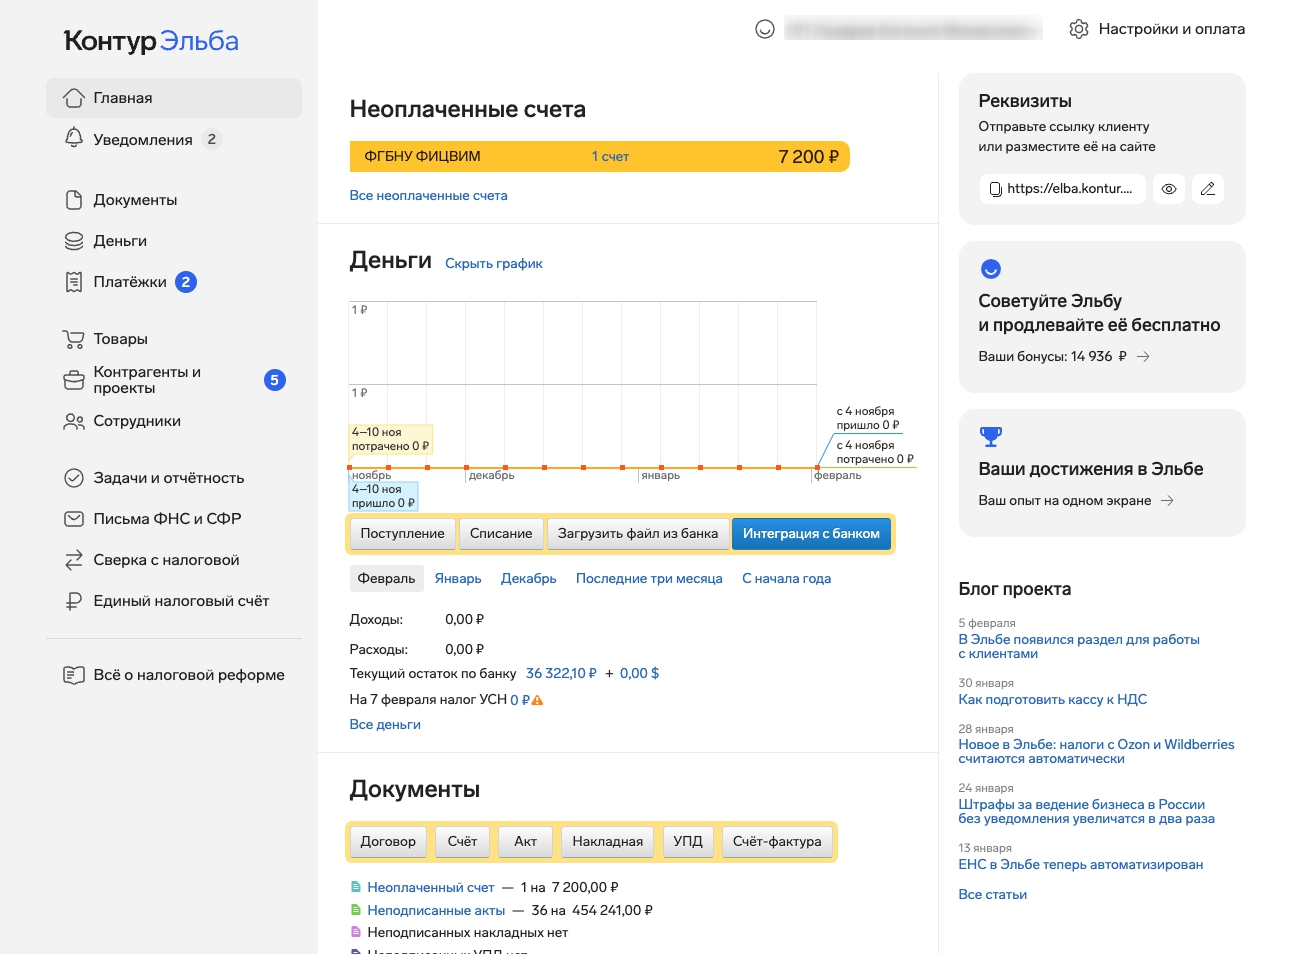Viewport: 1298px width, 954px height.
Task: Select the Январь period tab
Action: pyautogui.click(x=457, y=579)
